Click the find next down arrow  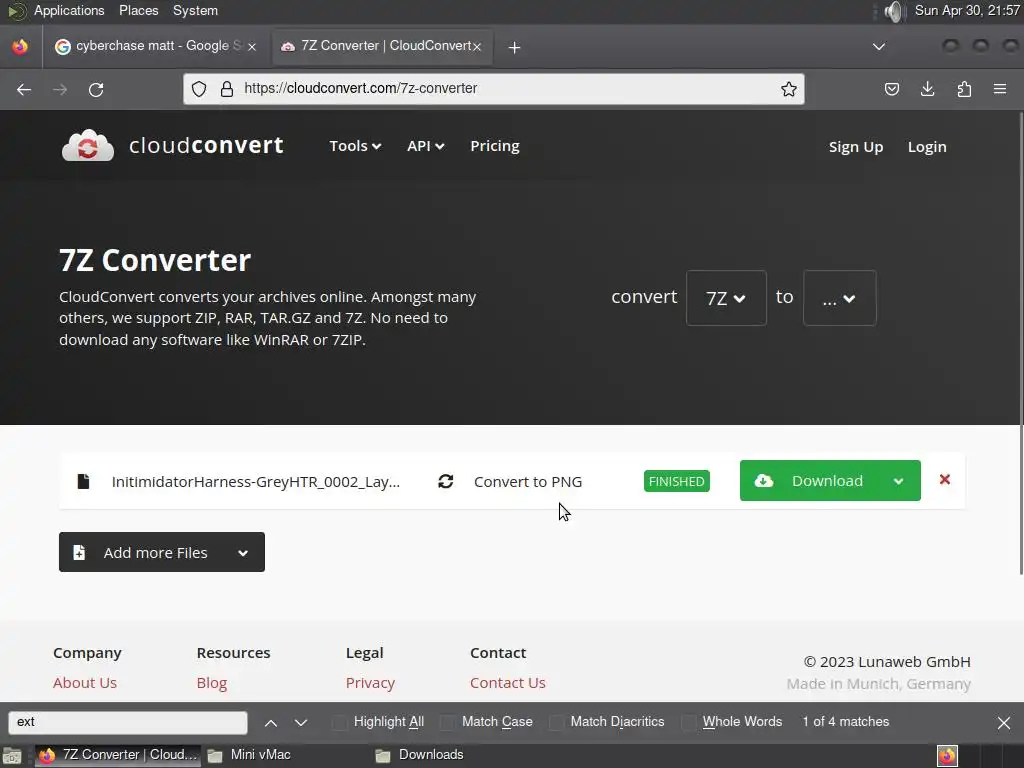tap(300, 722)
